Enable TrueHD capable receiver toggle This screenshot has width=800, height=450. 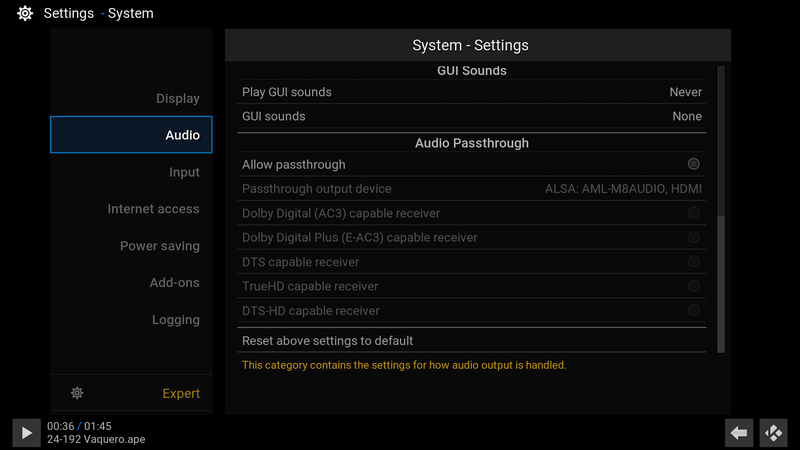[x=693, y=286]
